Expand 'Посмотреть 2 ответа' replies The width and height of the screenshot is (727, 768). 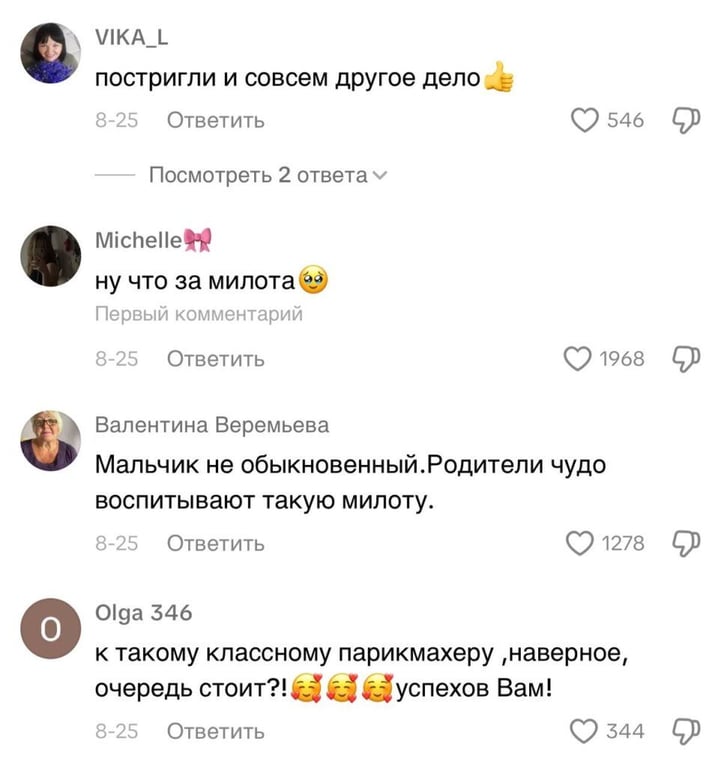click(x=268, y=175)
